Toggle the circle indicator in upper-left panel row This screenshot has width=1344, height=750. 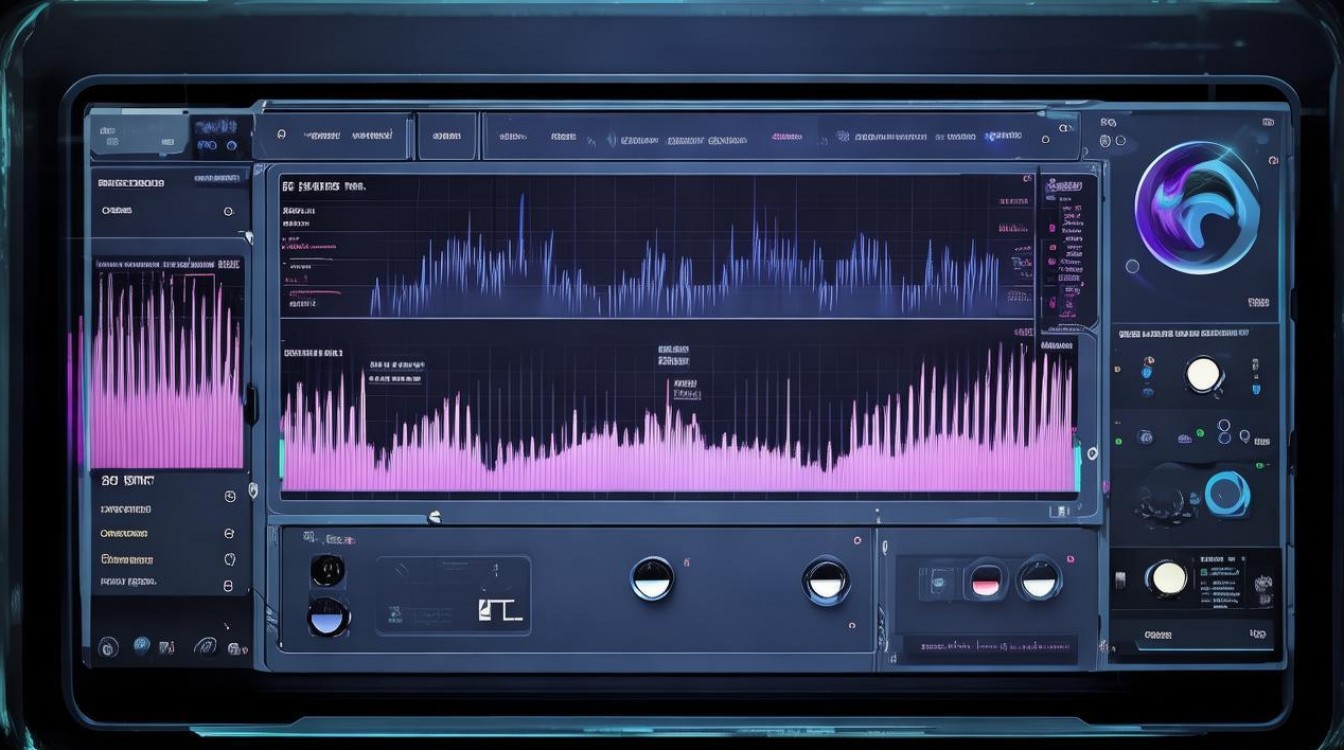228,211
